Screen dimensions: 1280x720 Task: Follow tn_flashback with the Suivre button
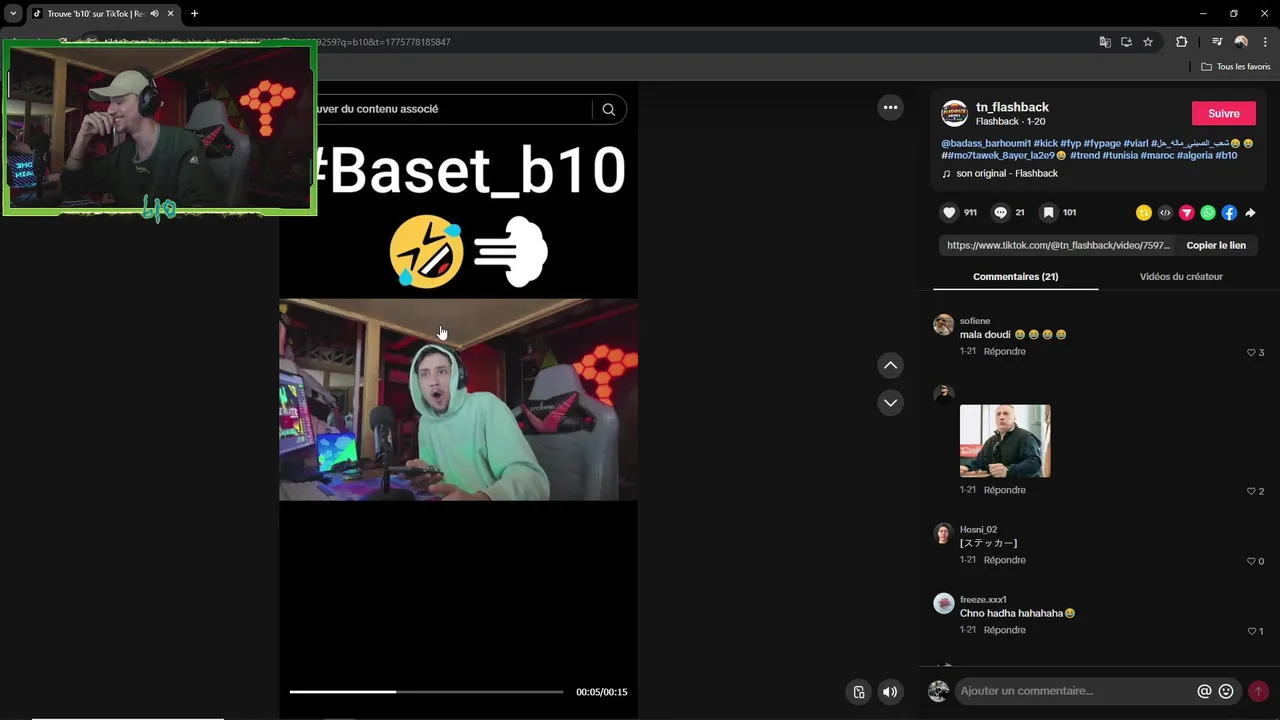coord(1223,113)
